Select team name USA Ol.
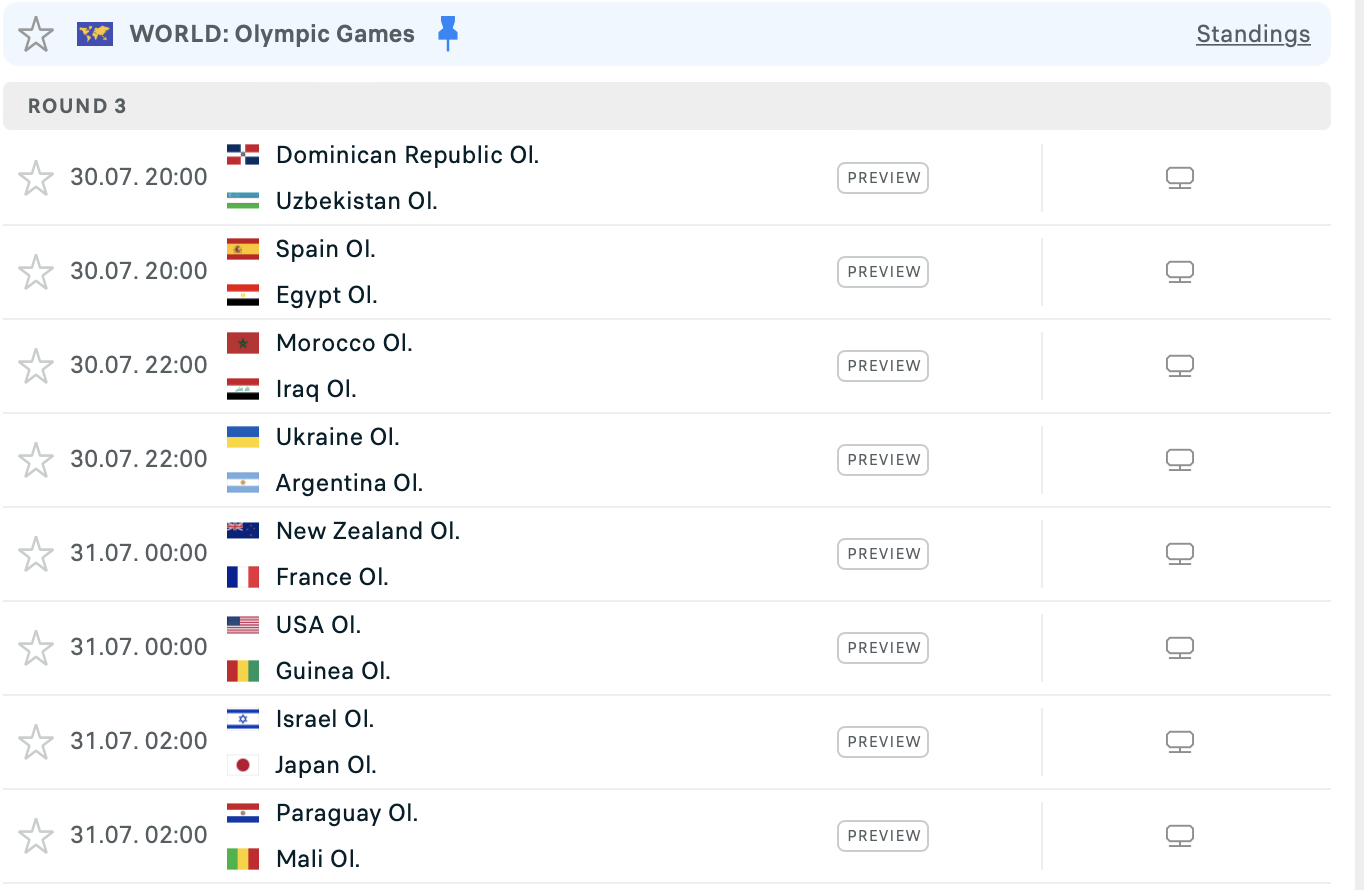1364x890 pixels. coord(319,625)
